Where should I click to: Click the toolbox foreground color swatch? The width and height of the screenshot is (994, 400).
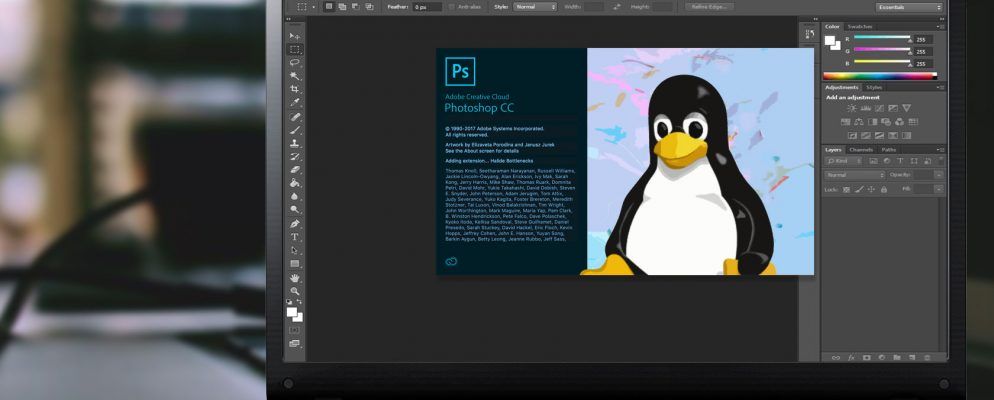coord(292,312)
